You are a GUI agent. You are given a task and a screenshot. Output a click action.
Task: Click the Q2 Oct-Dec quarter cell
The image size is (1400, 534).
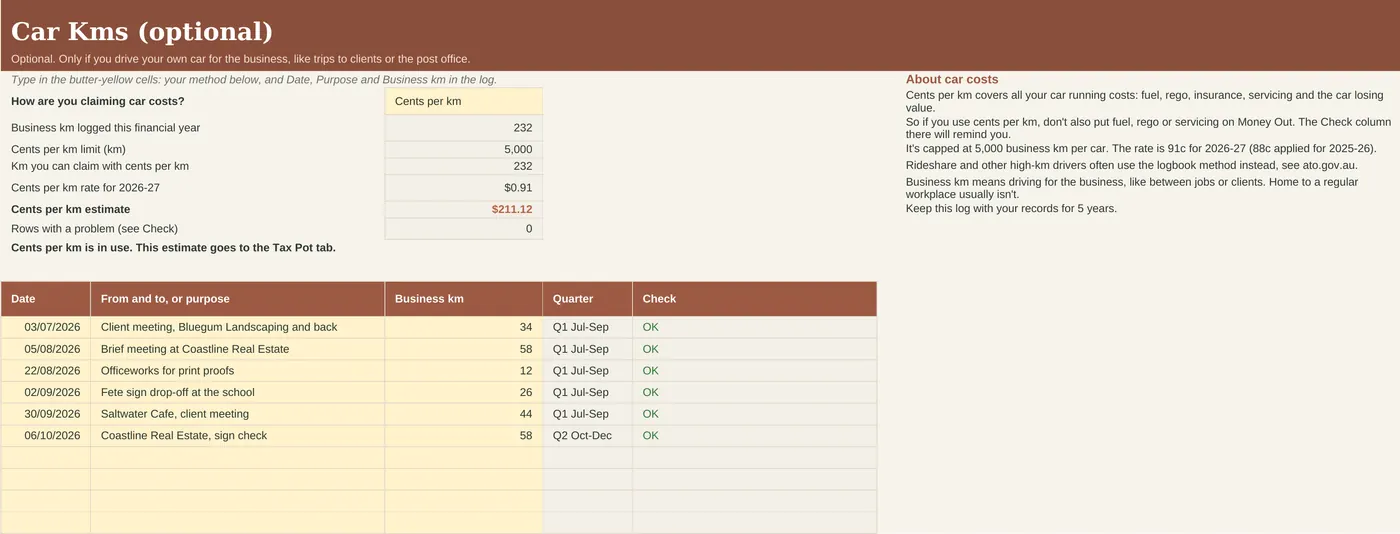[588, 436]
